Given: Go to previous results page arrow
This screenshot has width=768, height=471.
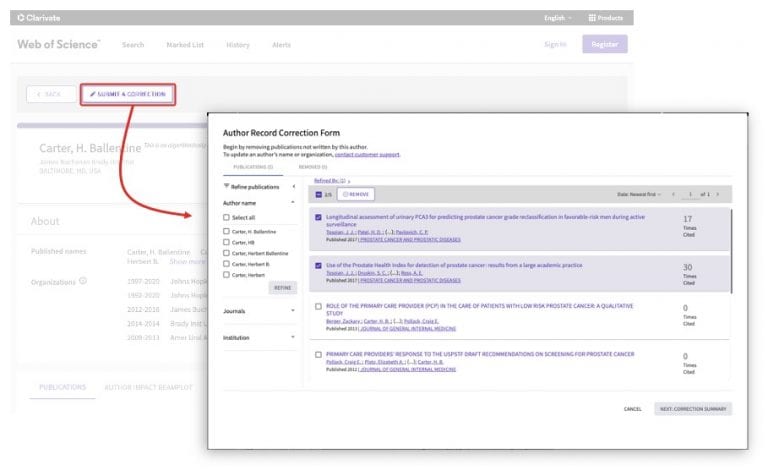Looking at the screenshot, I should pos(673,194).
